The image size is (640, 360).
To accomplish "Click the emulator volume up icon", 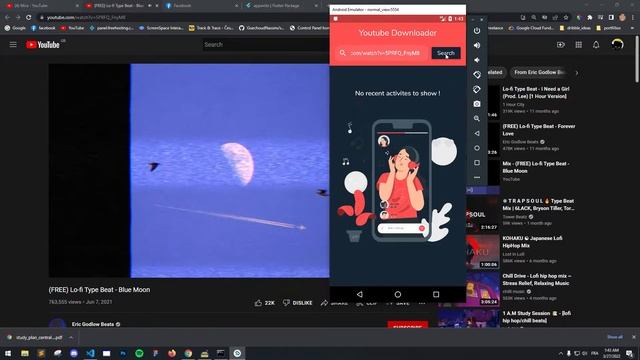I will coord(477,45).
